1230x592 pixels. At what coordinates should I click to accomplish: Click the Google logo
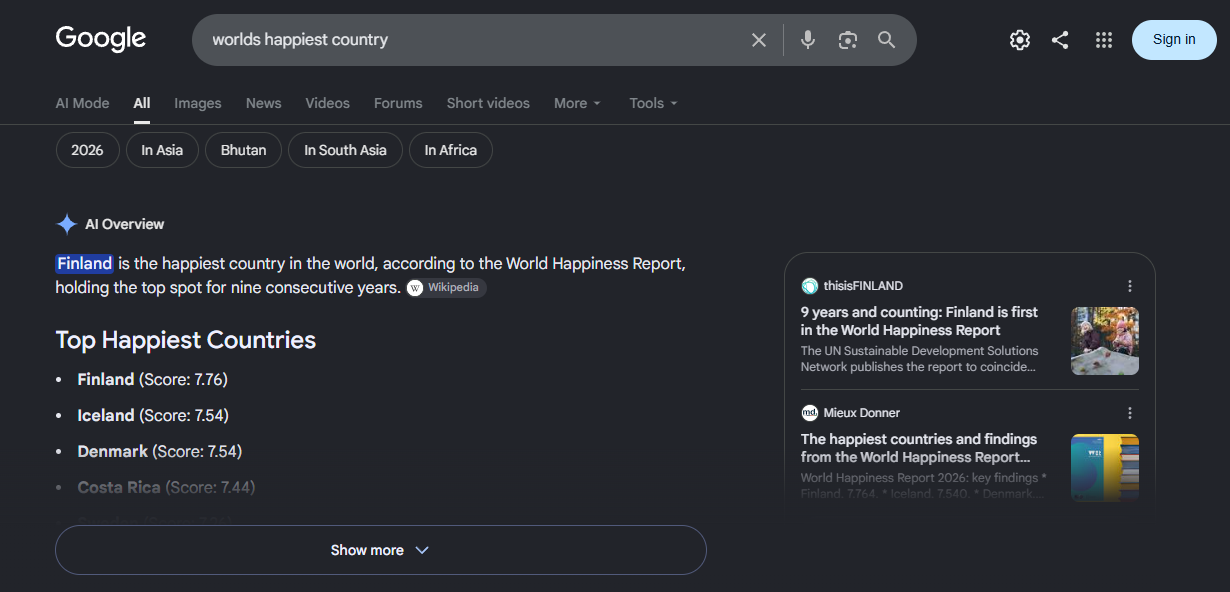(x=101, y=39)
